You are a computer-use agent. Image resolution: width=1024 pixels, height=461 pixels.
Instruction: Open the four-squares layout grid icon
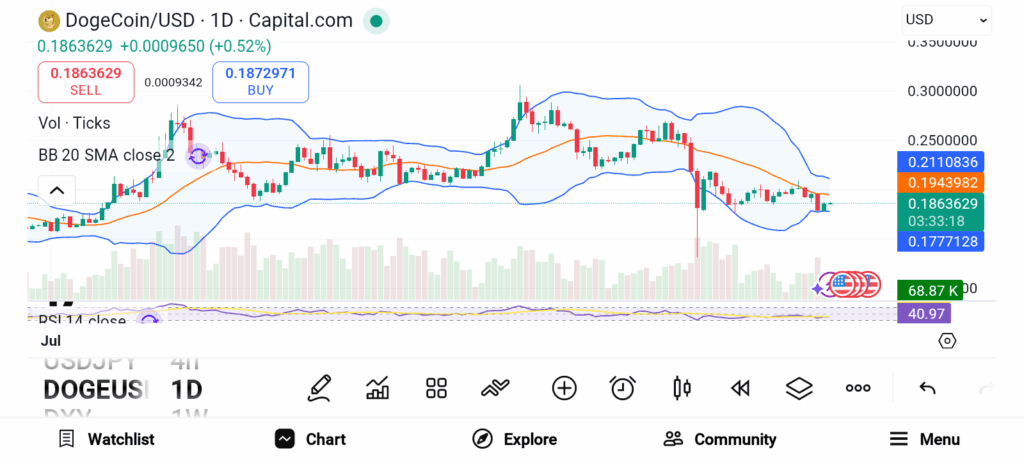[436, 388]
